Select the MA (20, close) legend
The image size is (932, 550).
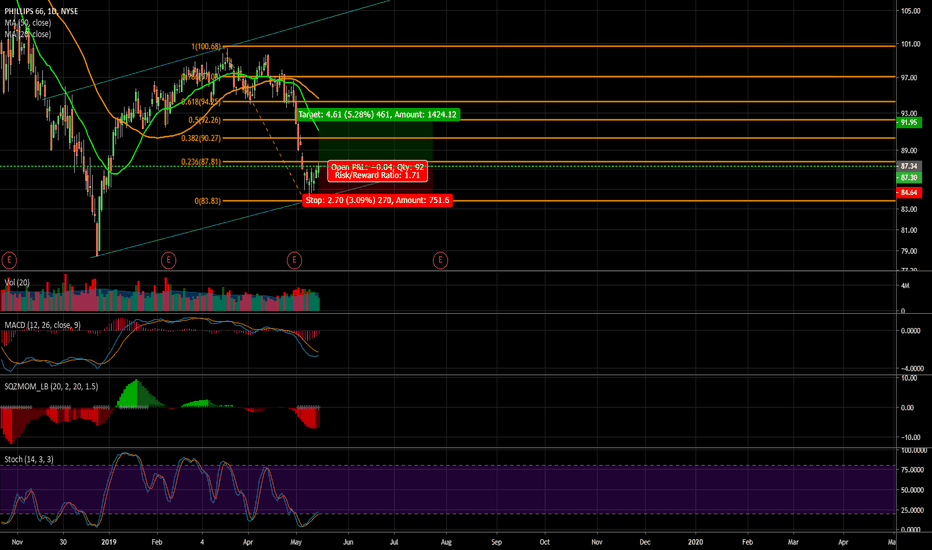tap(28, 34)
